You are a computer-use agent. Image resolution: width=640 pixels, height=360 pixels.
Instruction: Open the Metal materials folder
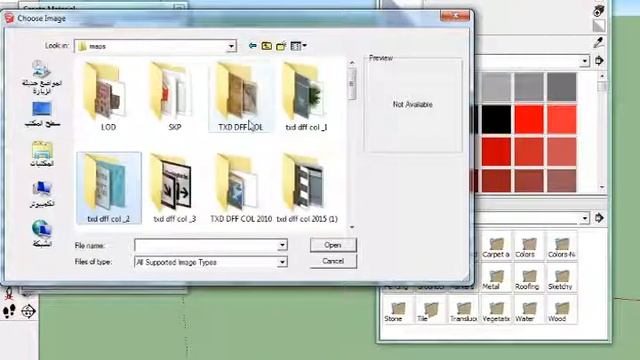click(496, 279)
